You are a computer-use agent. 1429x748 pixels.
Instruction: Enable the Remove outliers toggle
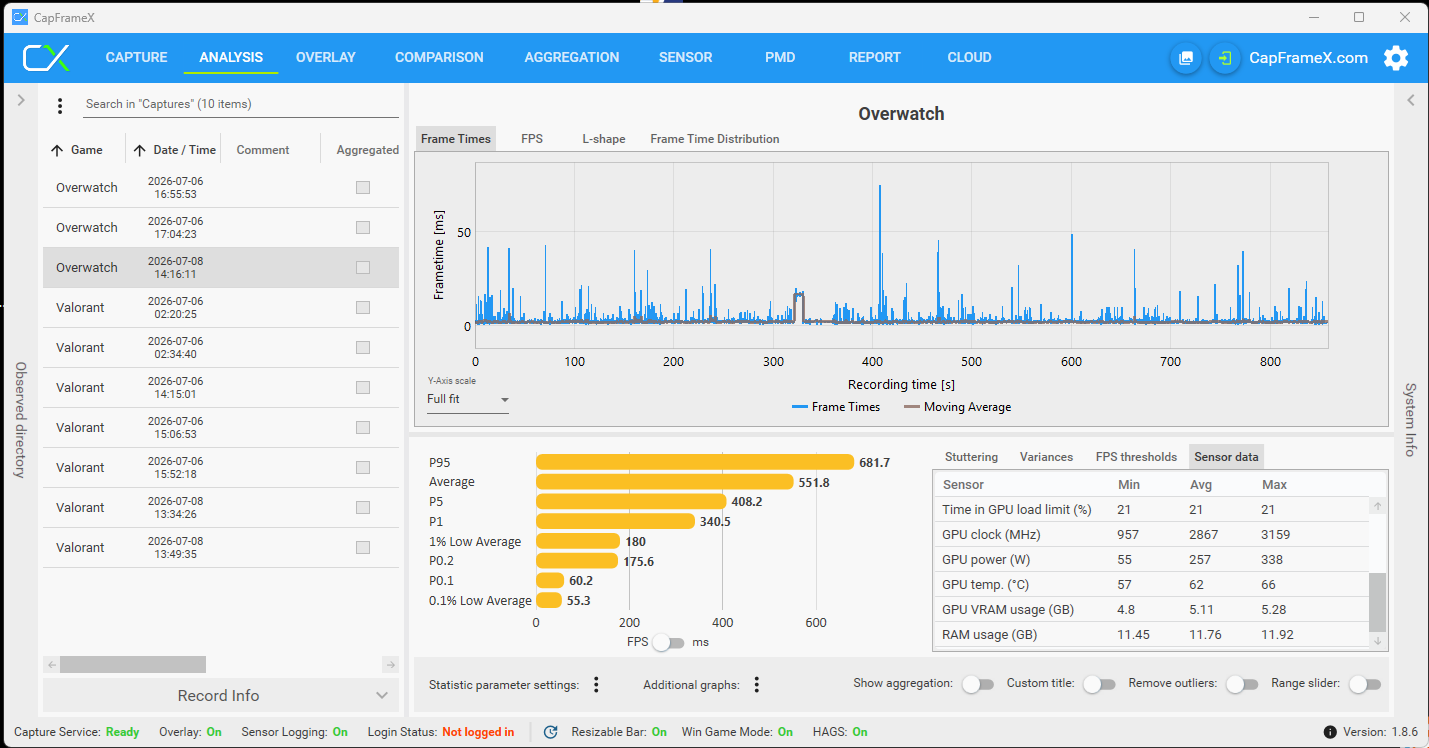click(x=1242, y=684)
